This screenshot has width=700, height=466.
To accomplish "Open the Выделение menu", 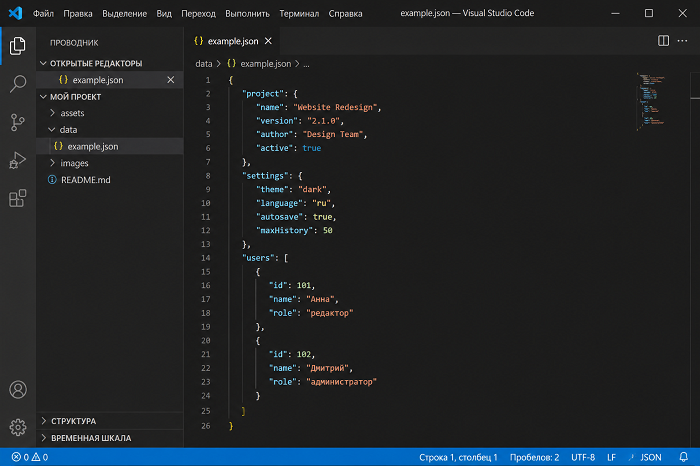I will [125, 13].
